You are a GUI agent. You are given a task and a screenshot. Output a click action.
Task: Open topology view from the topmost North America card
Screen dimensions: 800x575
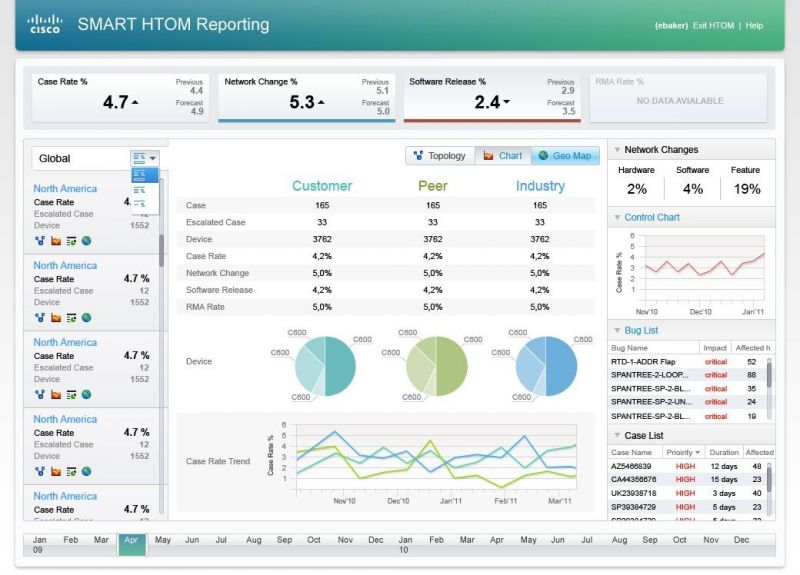pyautogui.click(x=40, y=241)
